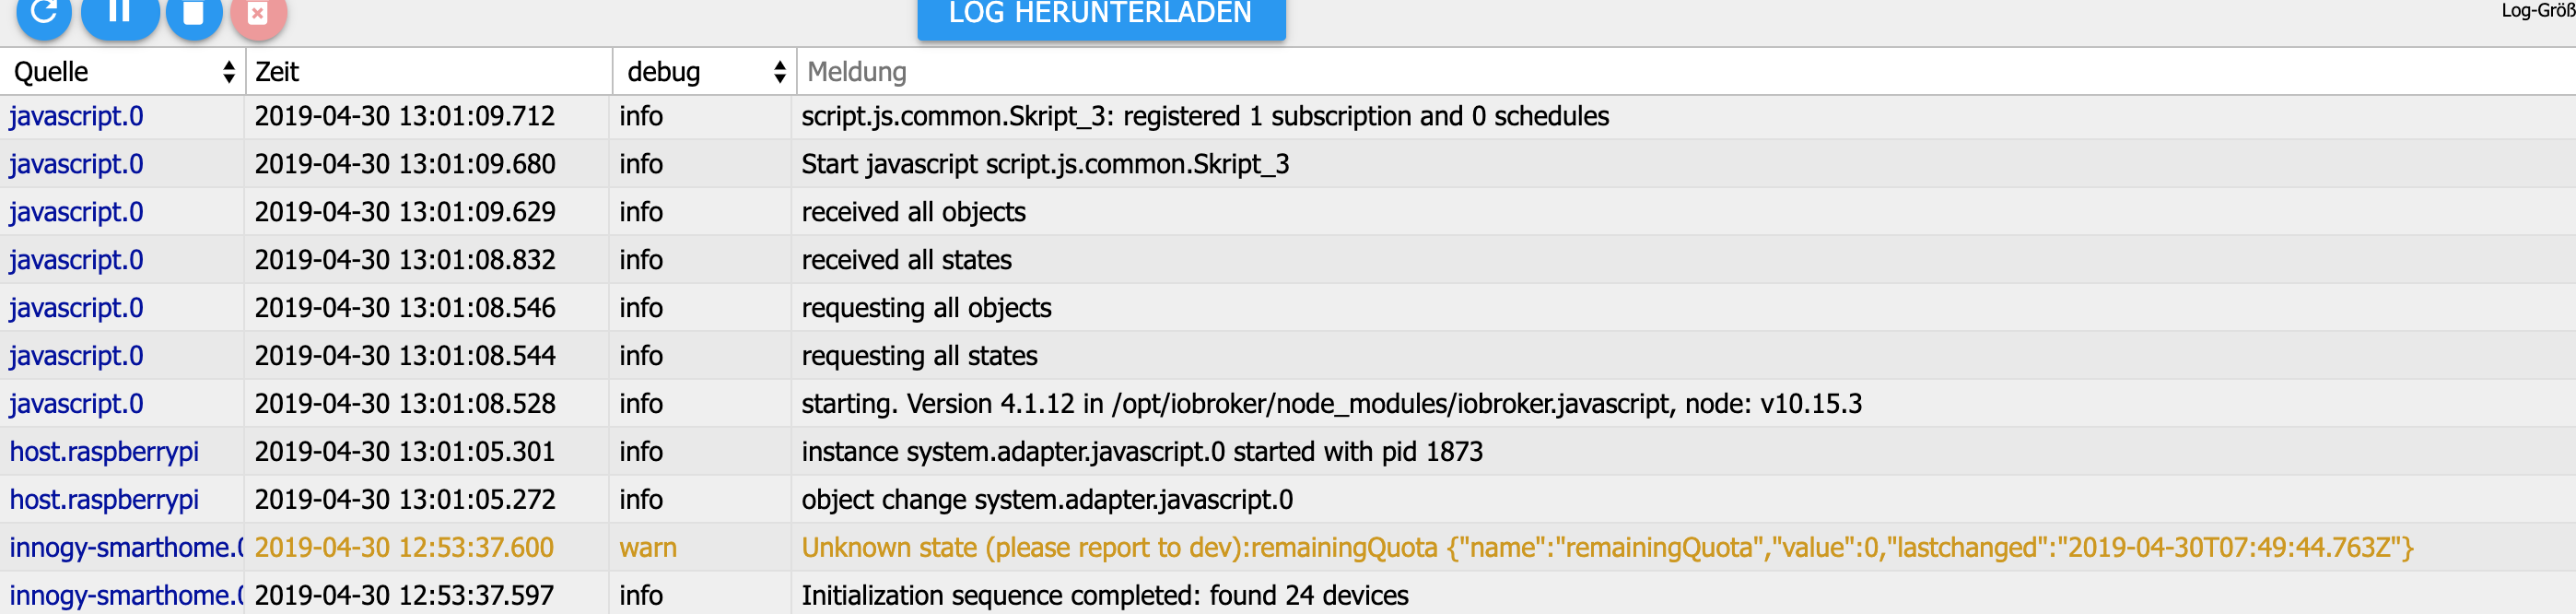Click the 'received all objects' log message
Screen dimensions: 2576x614
tap(913, 212)
